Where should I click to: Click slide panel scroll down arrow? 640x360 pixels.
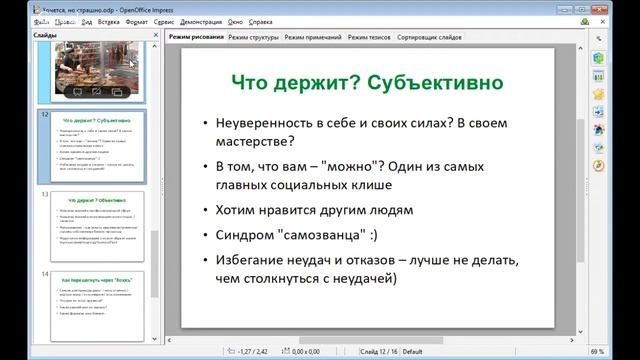pyautogui.click(x=154, y=339)
